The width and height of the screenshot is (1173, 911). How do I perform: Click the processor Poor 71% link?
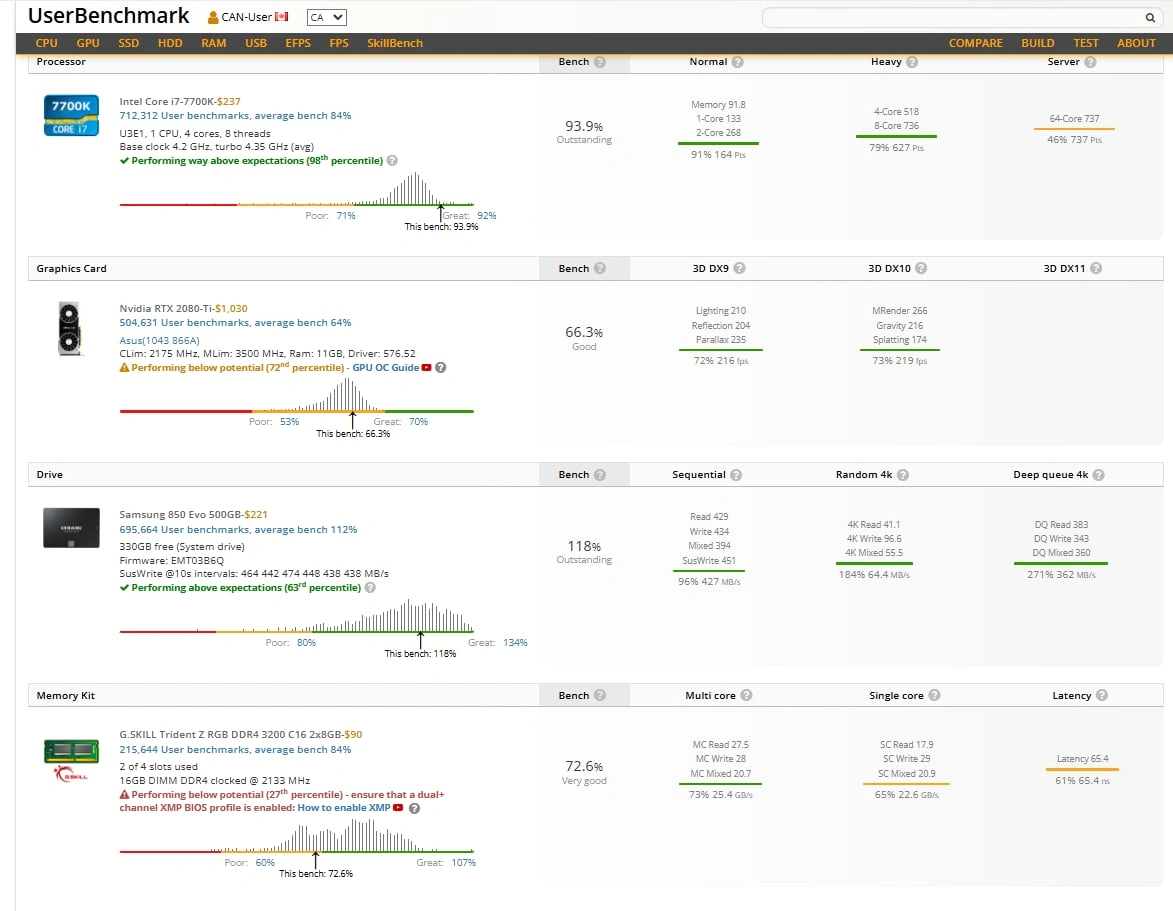click(346, 215)
